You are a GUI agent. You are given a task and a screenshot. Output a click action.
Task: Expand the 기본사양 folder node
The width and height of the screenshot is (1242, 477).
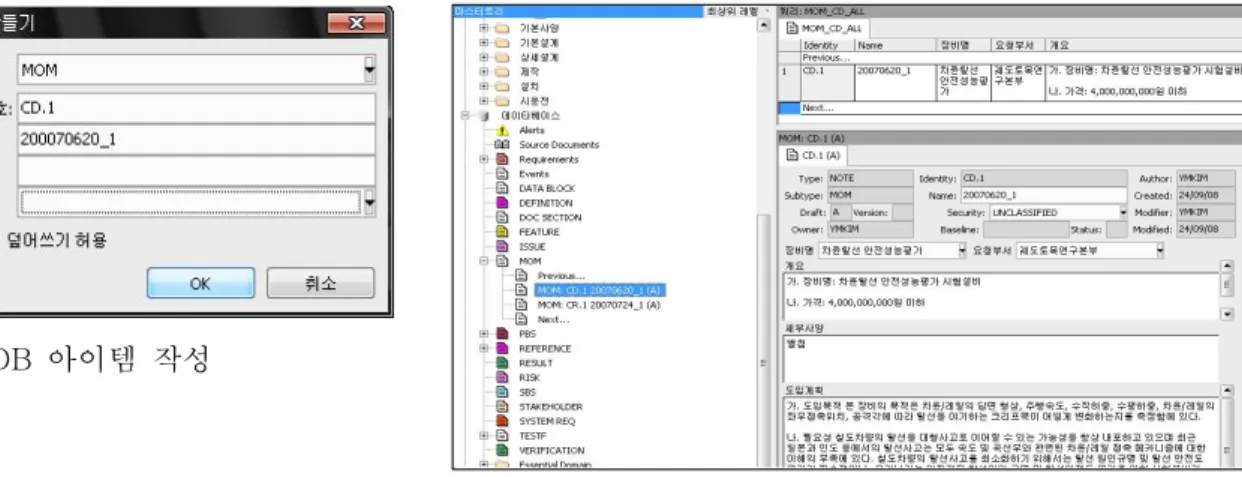click(x=485, y=30)
